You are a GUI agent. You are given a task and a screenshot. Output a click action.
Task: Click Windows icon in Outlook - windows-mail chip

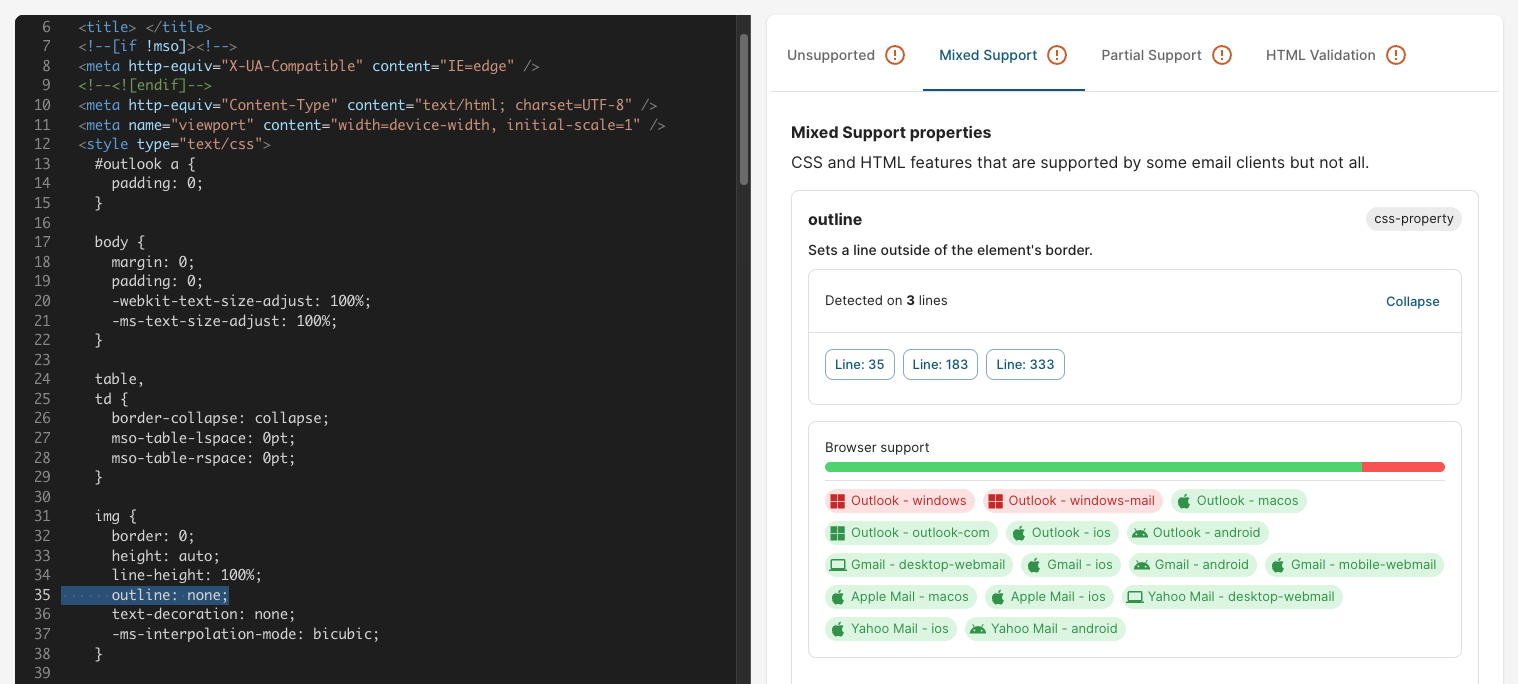(995, 501)
